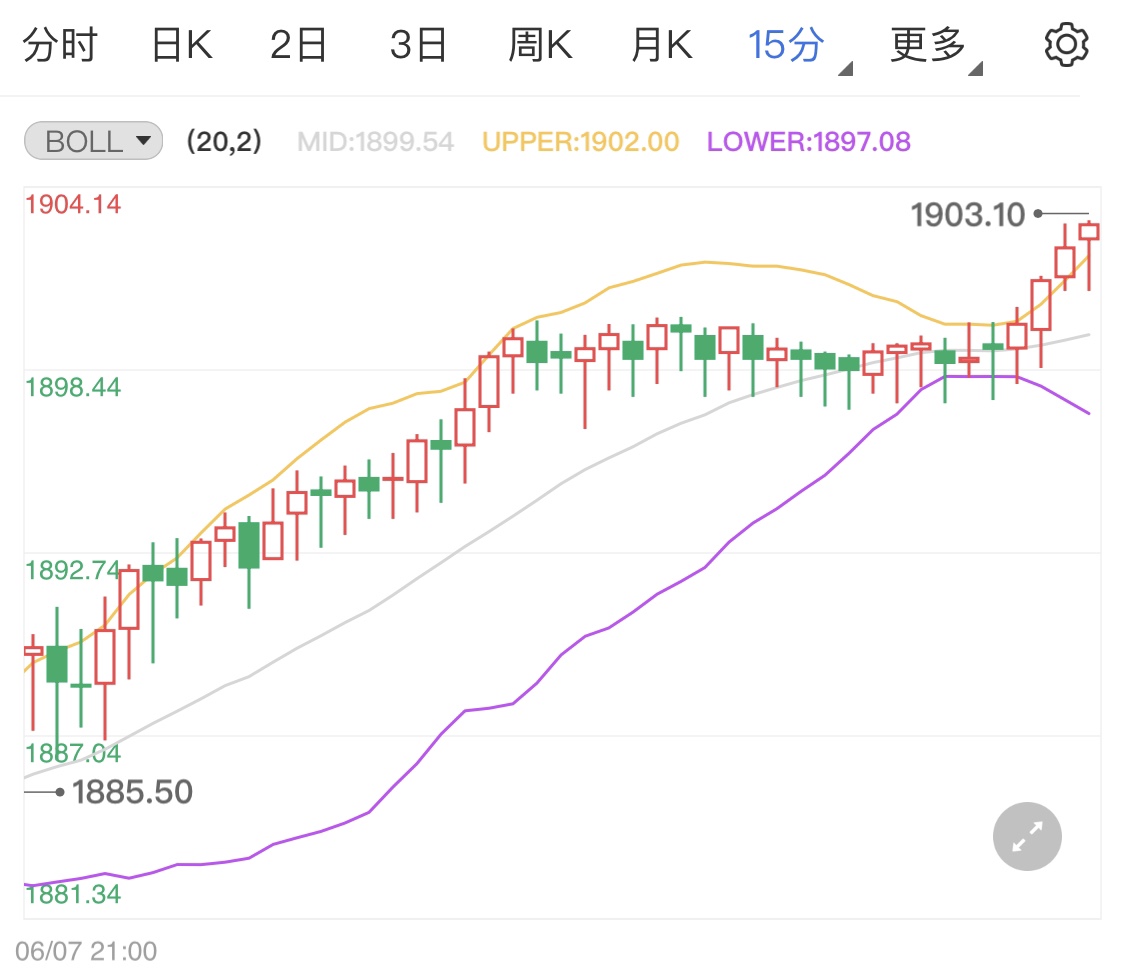
Task: Open the BOLL indicator selector dropdown
Action: click(x=93, y=141)
